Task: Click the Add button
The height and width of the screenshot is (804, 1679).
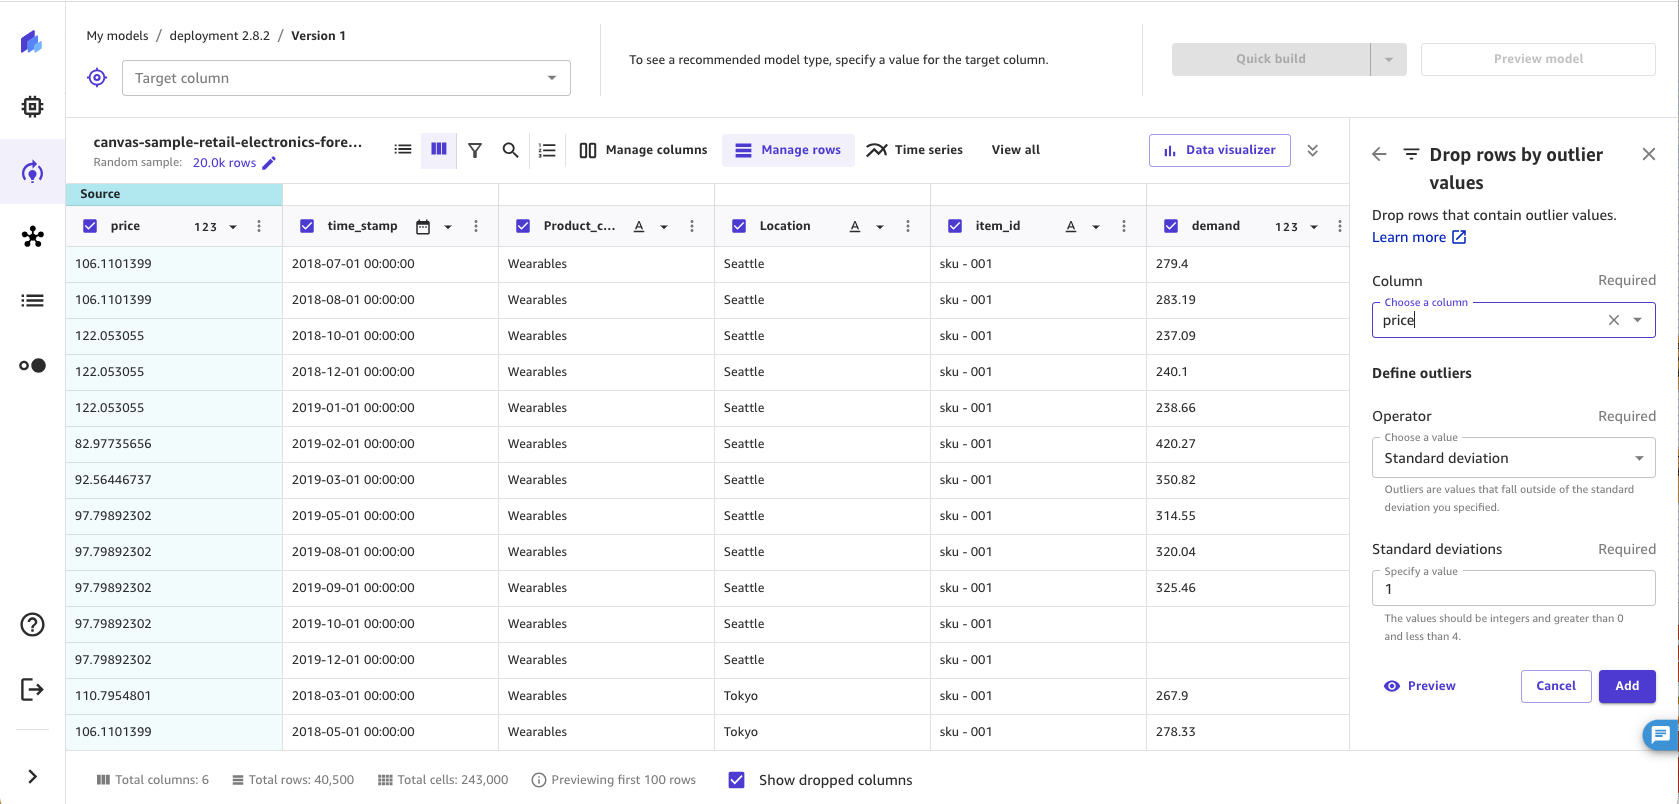Action: tap(1626, 686)
